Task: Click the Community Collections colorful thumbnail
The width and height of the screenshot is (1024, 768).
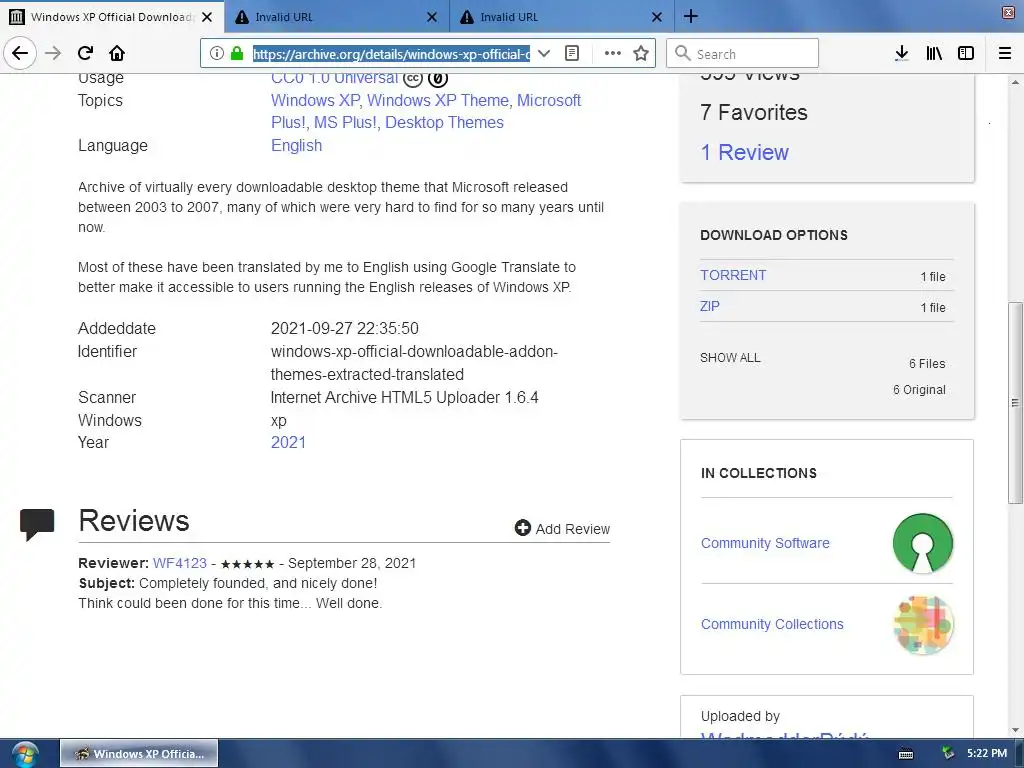Action: (x=923, y=625)
